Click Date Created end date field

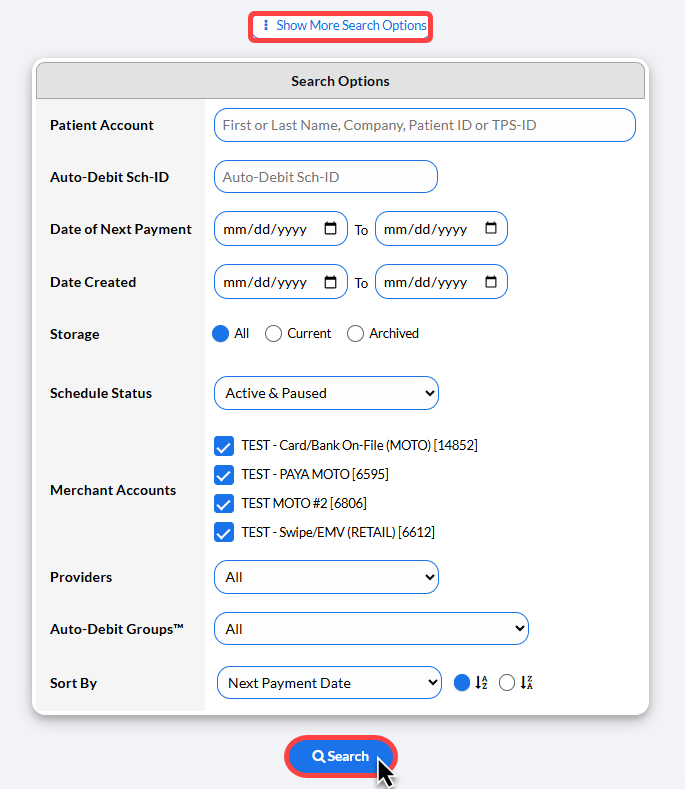441,282
